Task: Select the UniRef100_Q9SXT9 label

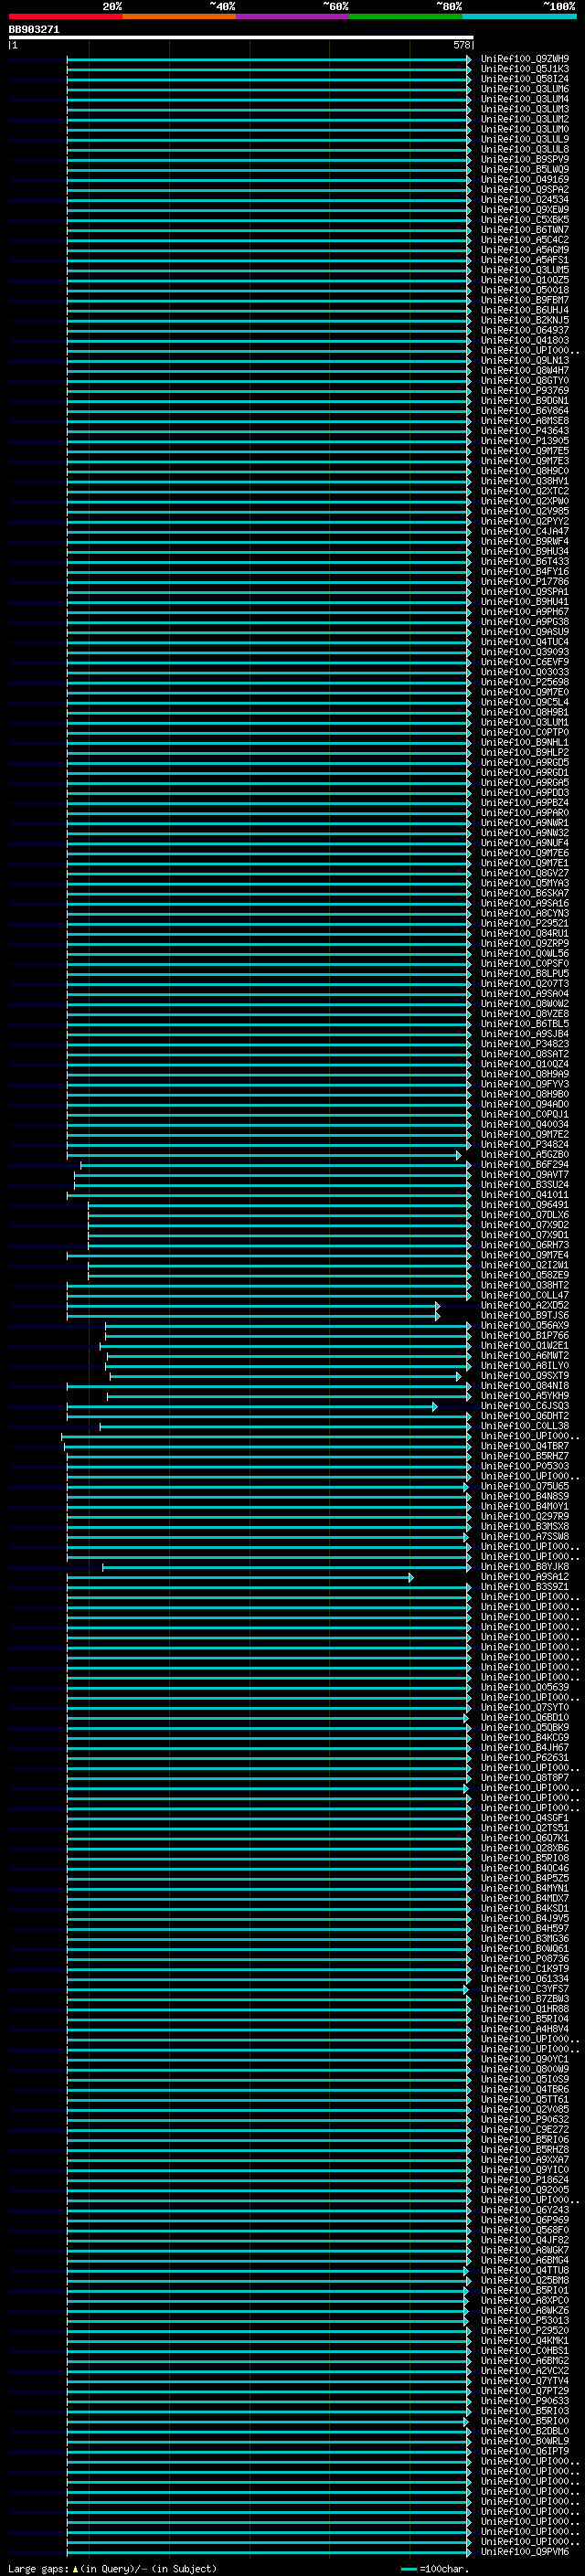Action: pos(525,1376)
